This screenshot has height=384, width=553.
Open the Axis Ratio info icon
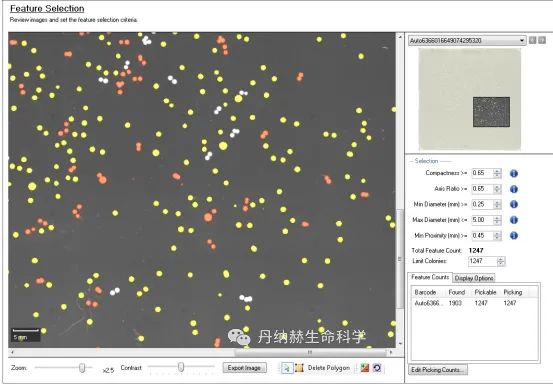[514, 189]
